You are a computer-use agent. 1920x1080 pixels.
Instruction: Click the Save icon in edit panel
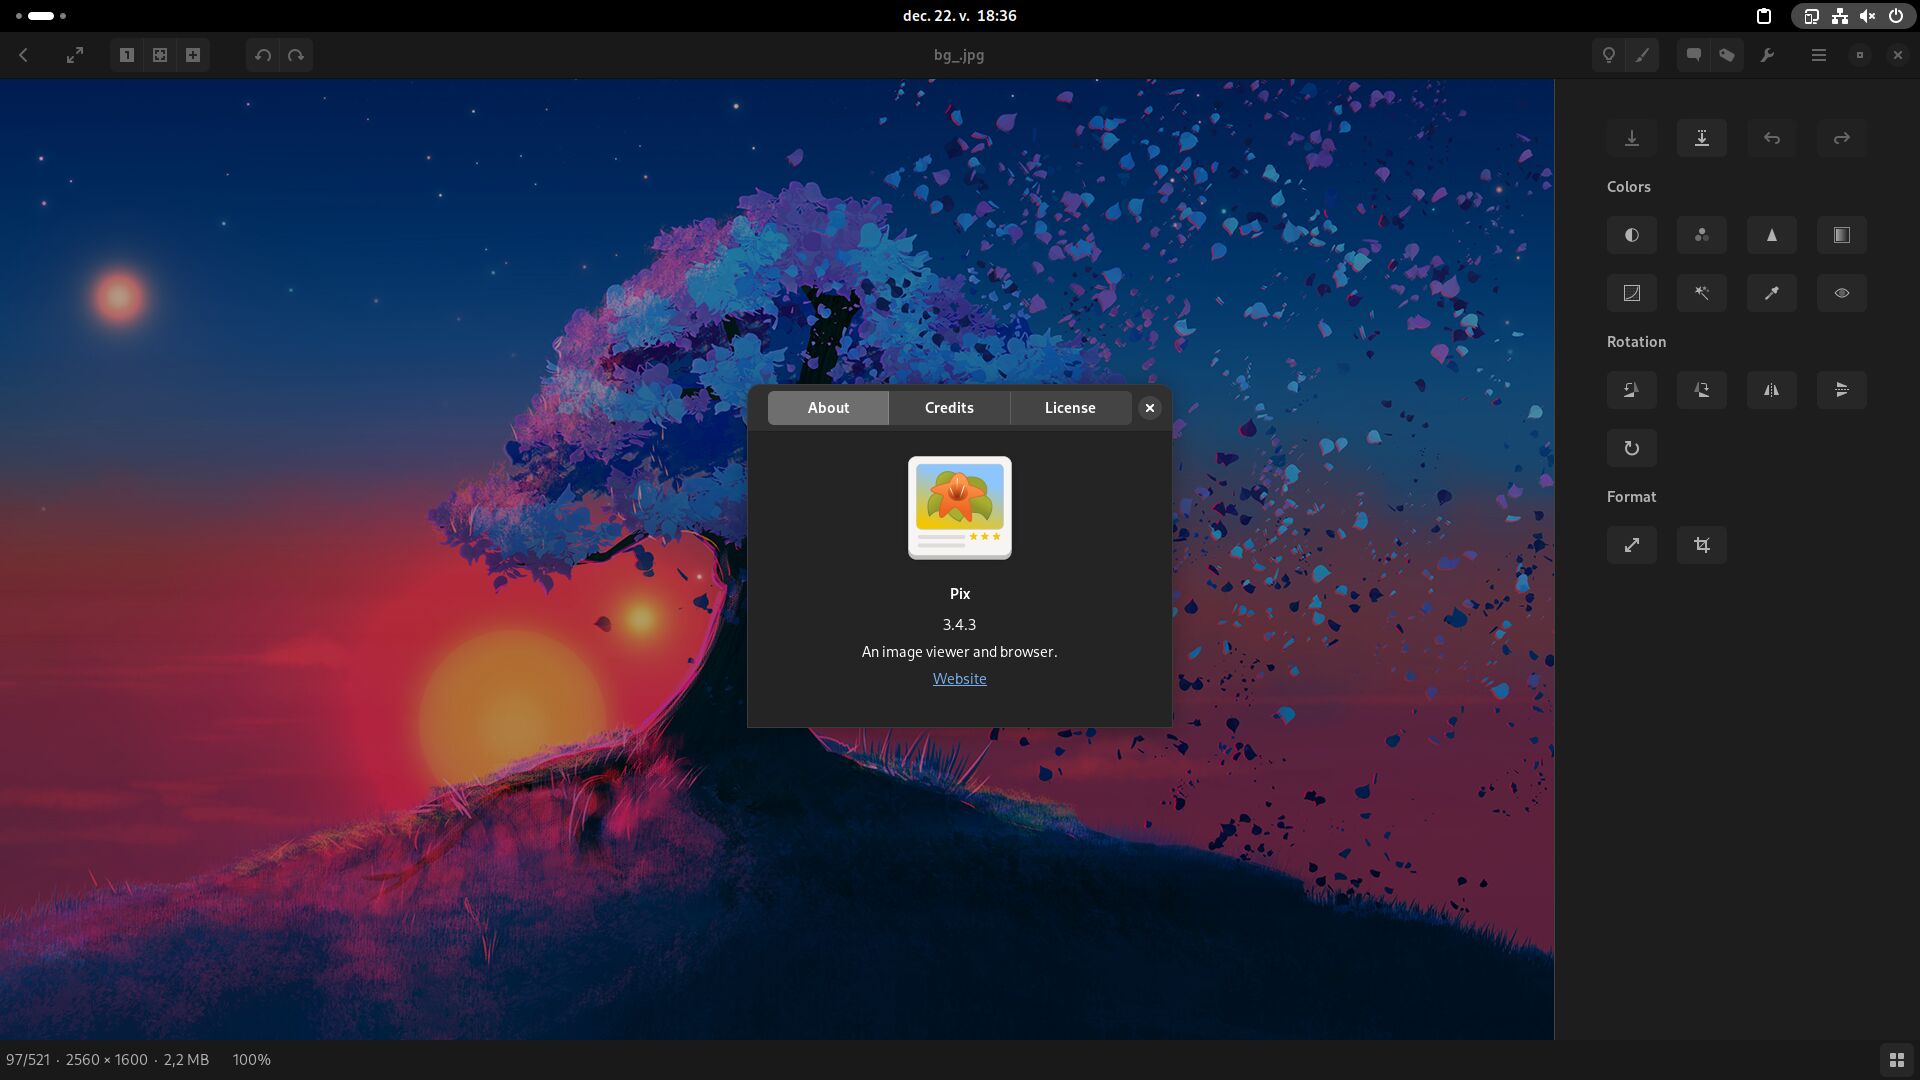click(x=1632, y=138)
